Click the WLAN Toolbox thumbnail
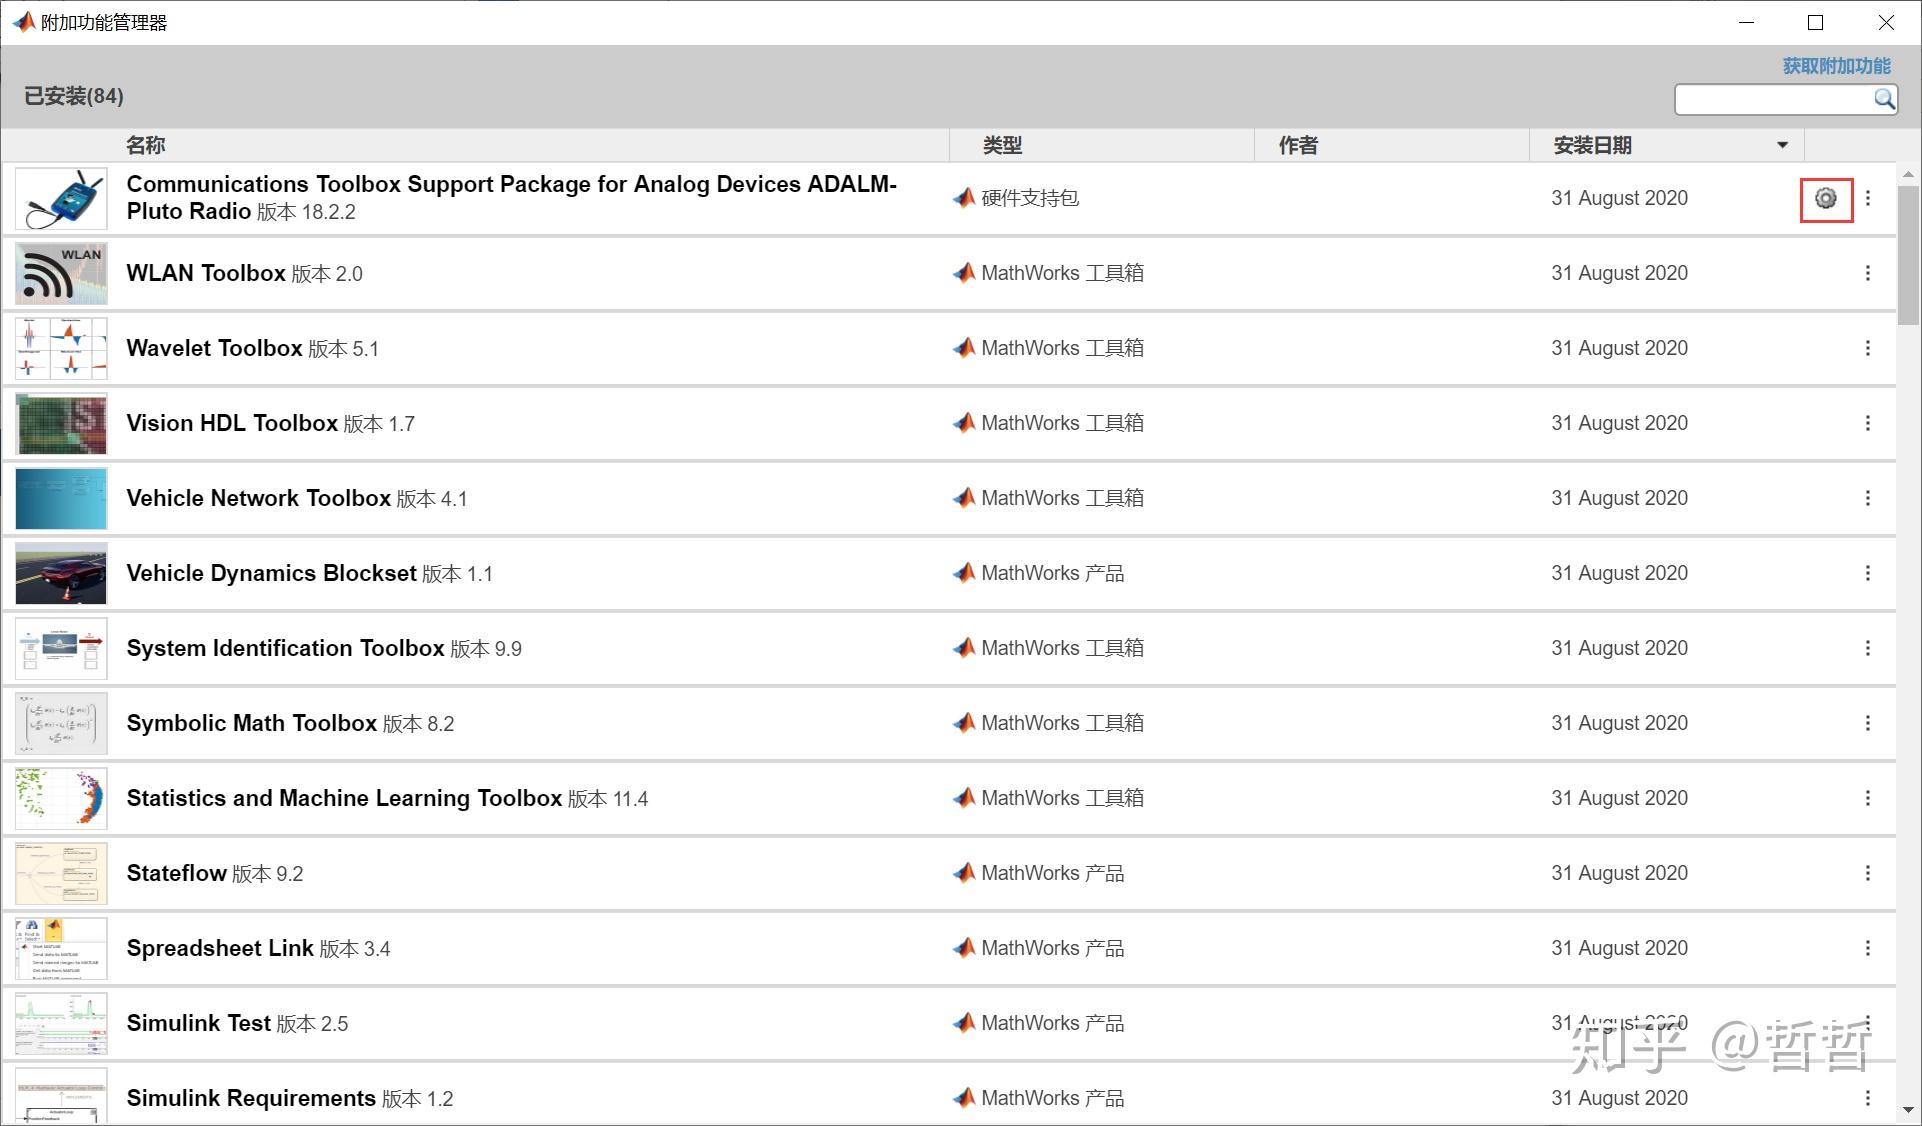Image resolution: width=1922 pixels, height=1126 pixels. (61, 273)
